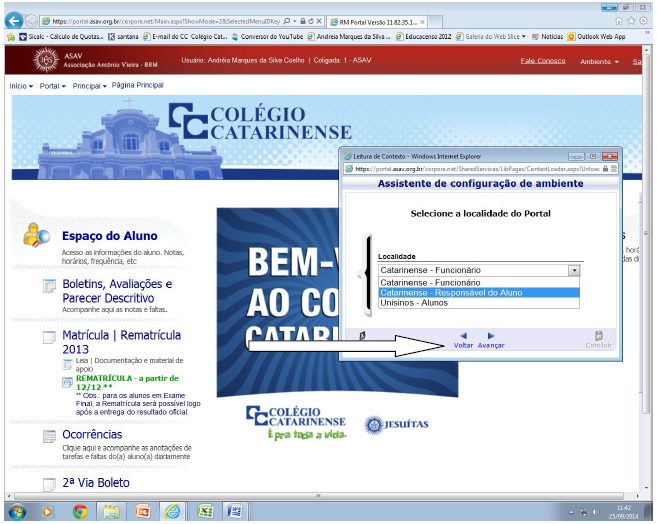Viewport: 657px width, 524px height.
Task: Open the Outlook Web App favorite
Action: pos(597,37)
